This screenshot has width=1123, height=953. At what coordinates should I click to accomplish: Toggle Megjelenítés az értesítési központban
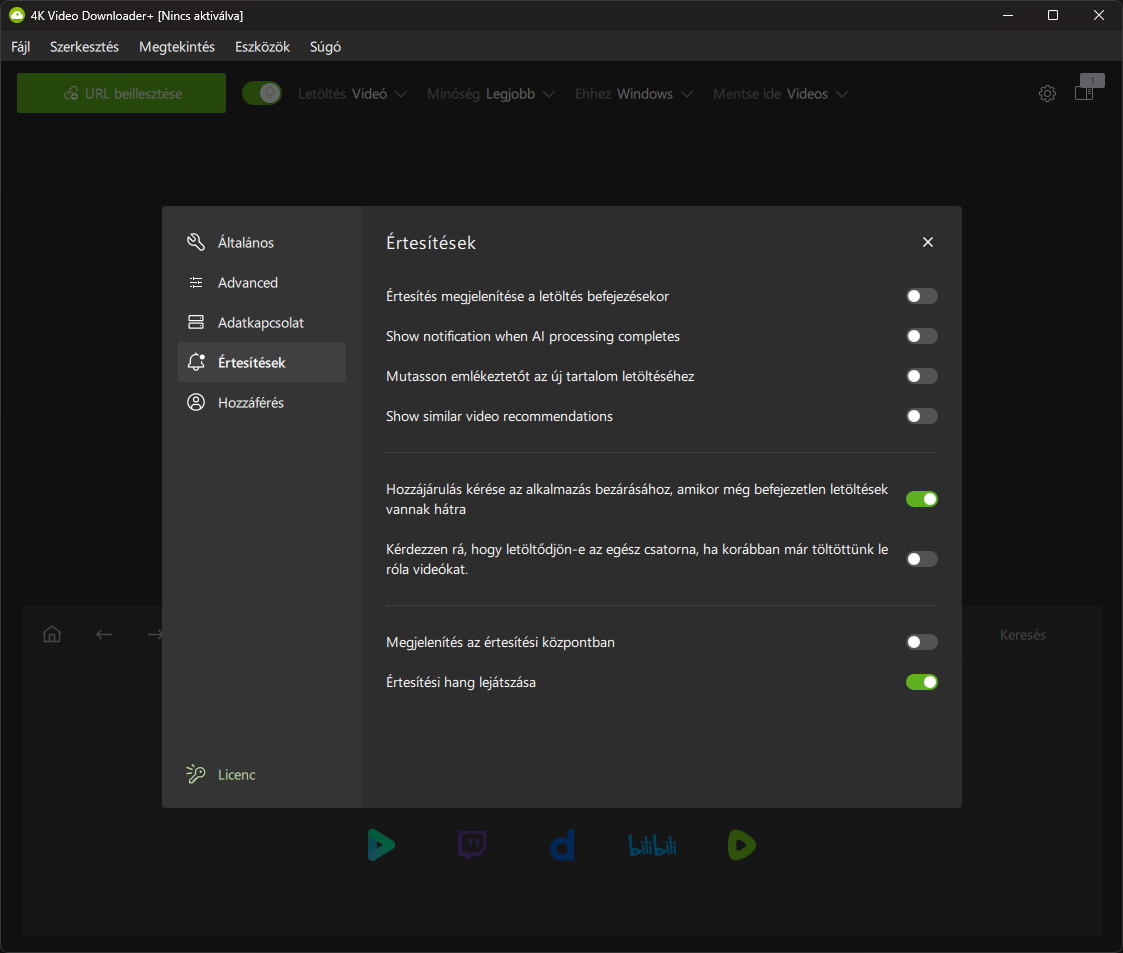click(x=921, y=642)
